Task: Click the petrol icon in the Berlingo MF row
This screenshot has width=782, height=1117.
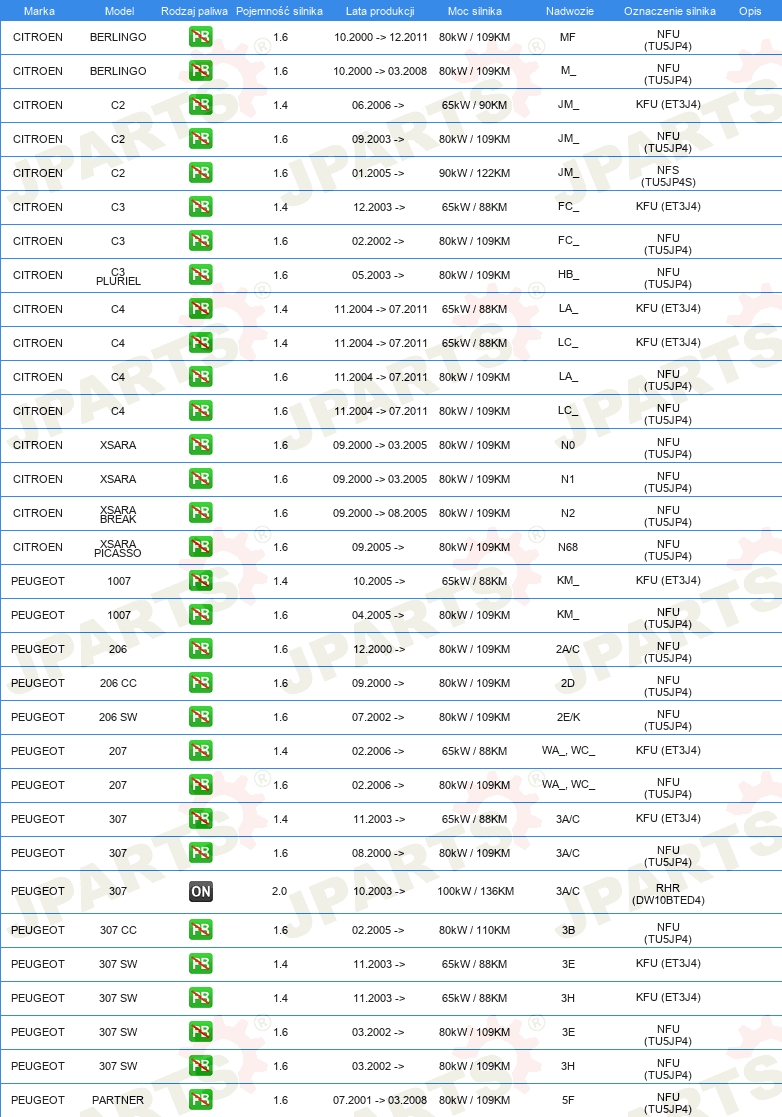Action: pos(201,37)
